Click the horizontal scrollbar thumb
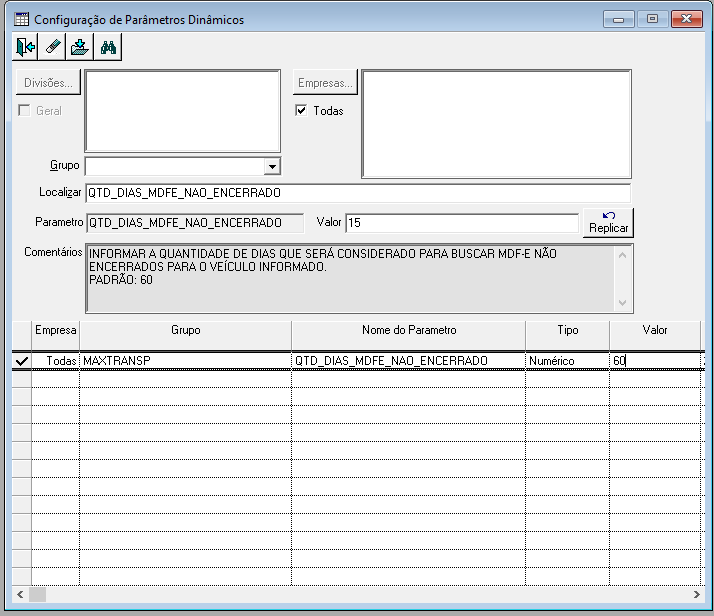 coord(37,594)
